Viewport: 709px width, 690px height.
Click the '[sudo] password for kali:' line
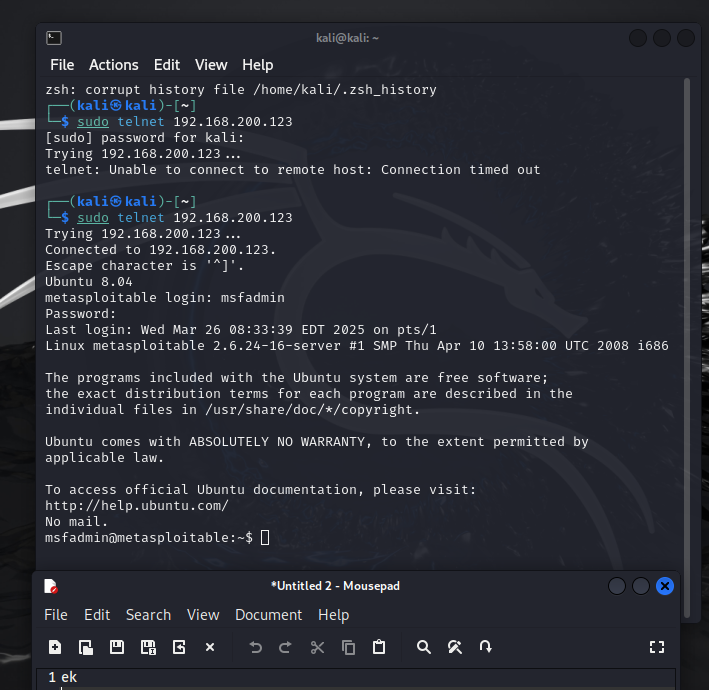144,137
